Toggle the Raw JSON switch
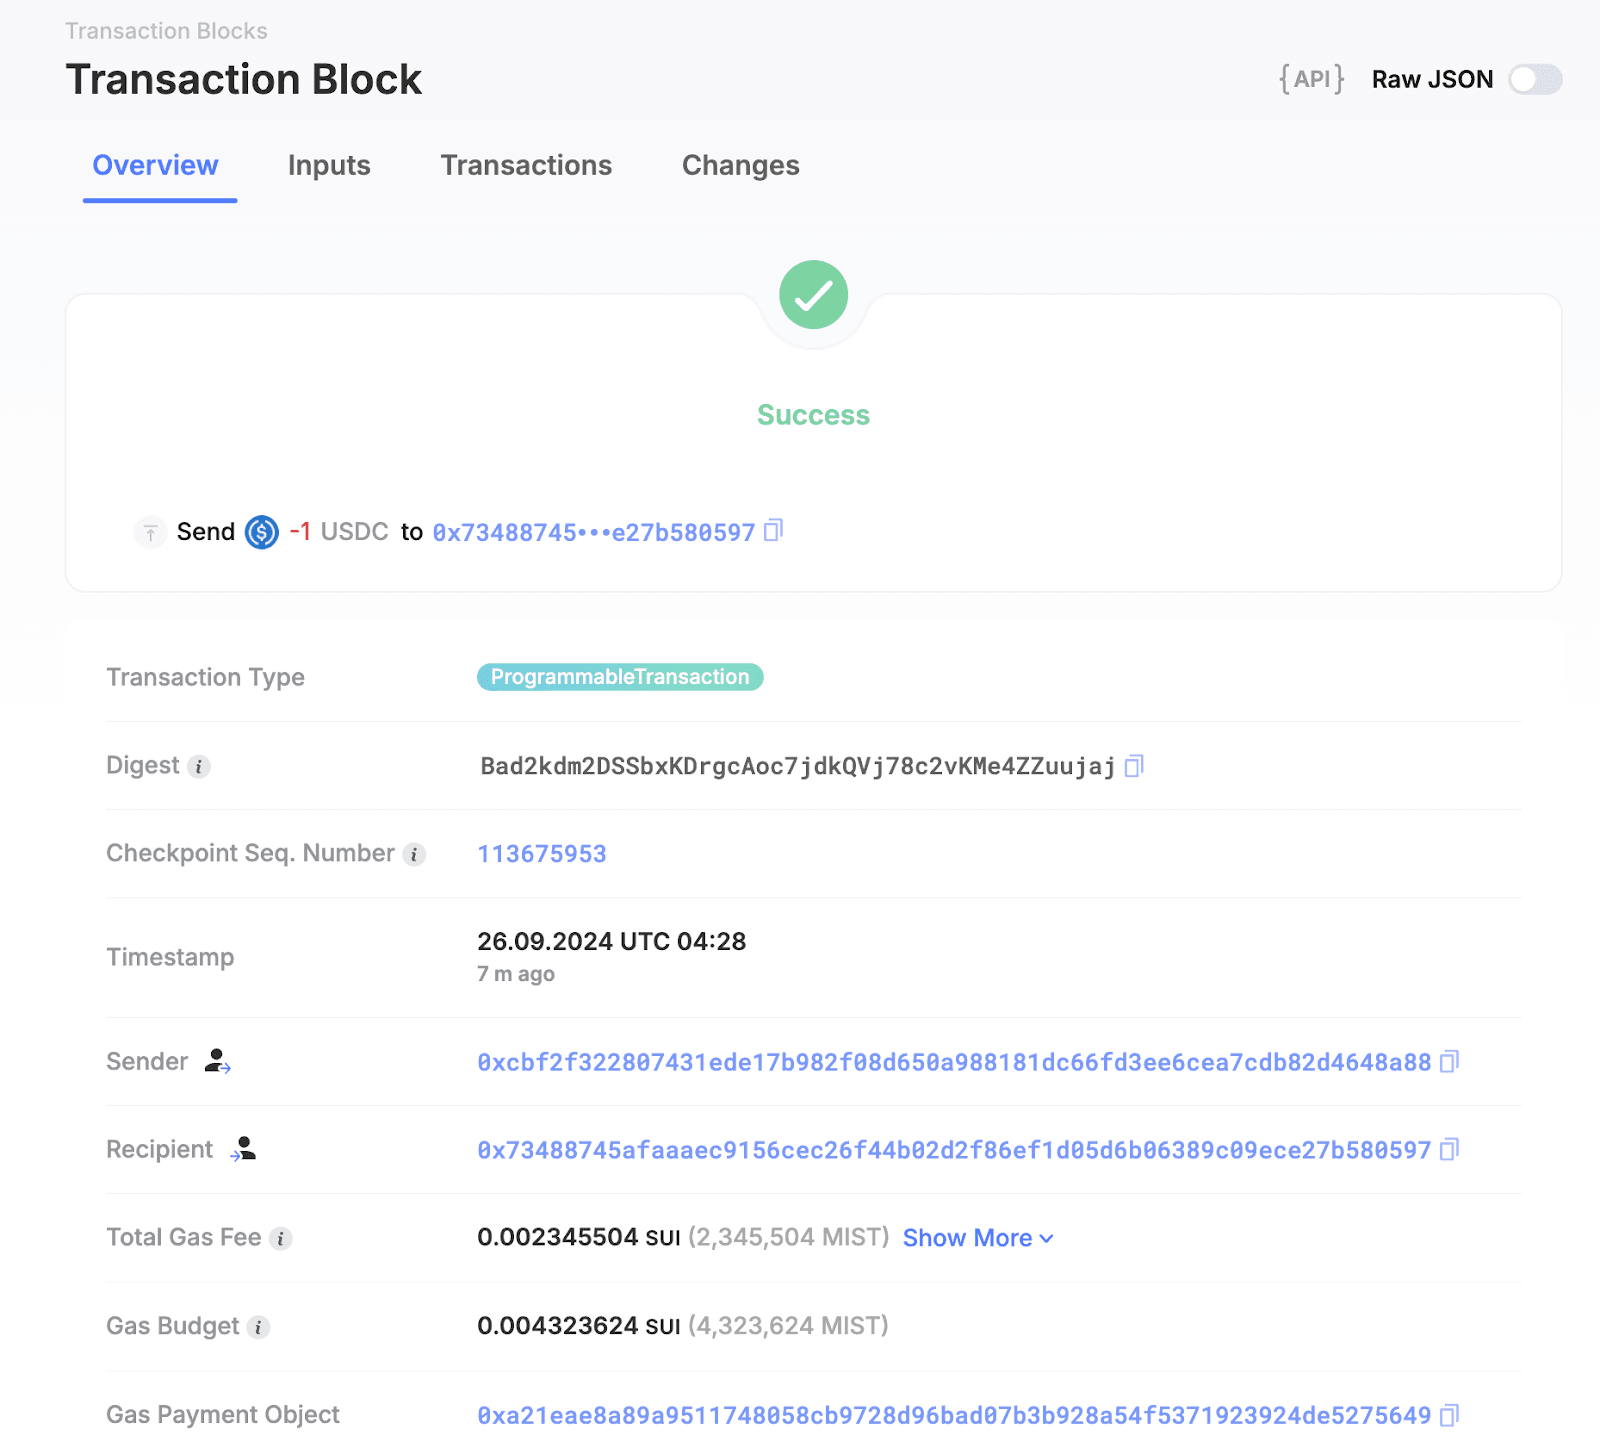 (1535, 79)
